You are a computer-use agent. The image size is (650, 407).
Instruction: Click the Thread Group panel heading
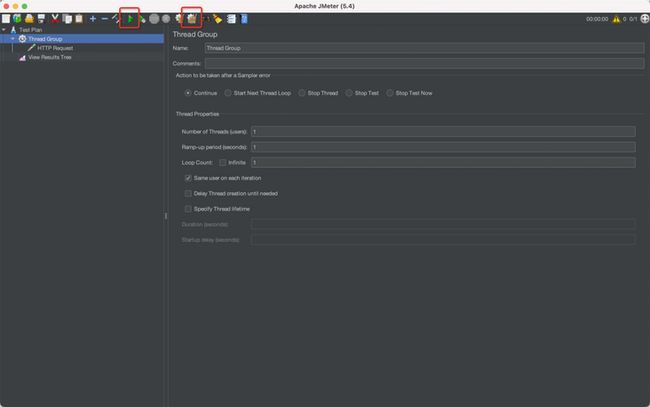[195, 34]
